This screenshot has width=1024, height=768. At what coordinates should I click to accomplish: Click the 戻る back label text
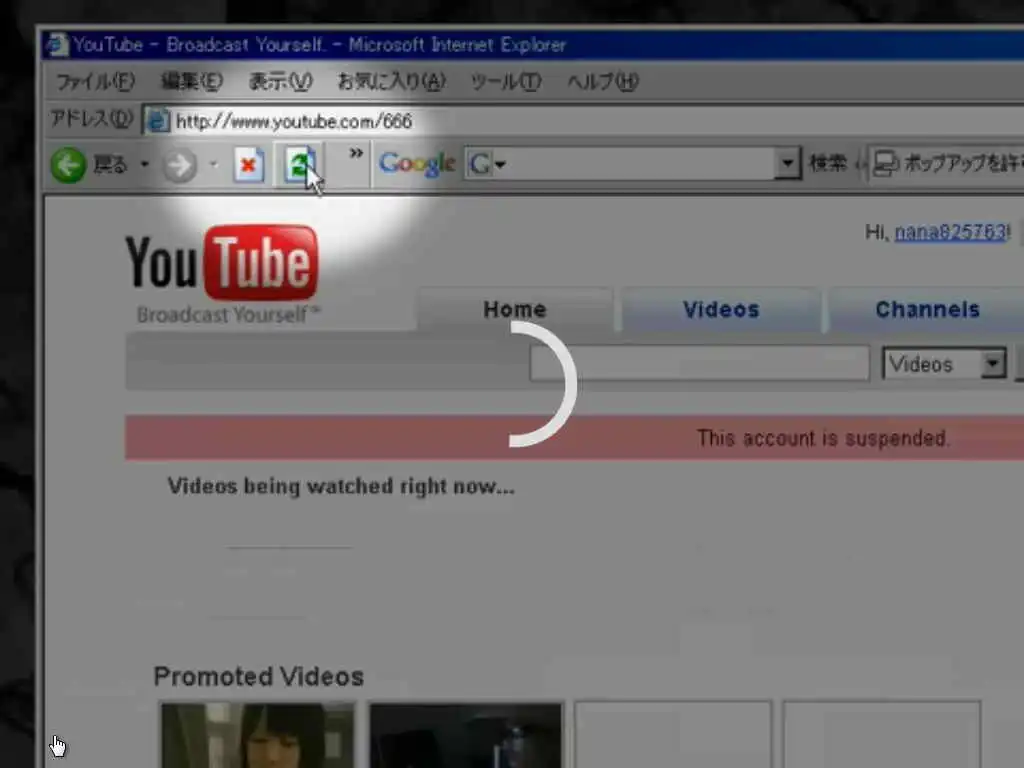pyautogui.click(x=110, y=165)
